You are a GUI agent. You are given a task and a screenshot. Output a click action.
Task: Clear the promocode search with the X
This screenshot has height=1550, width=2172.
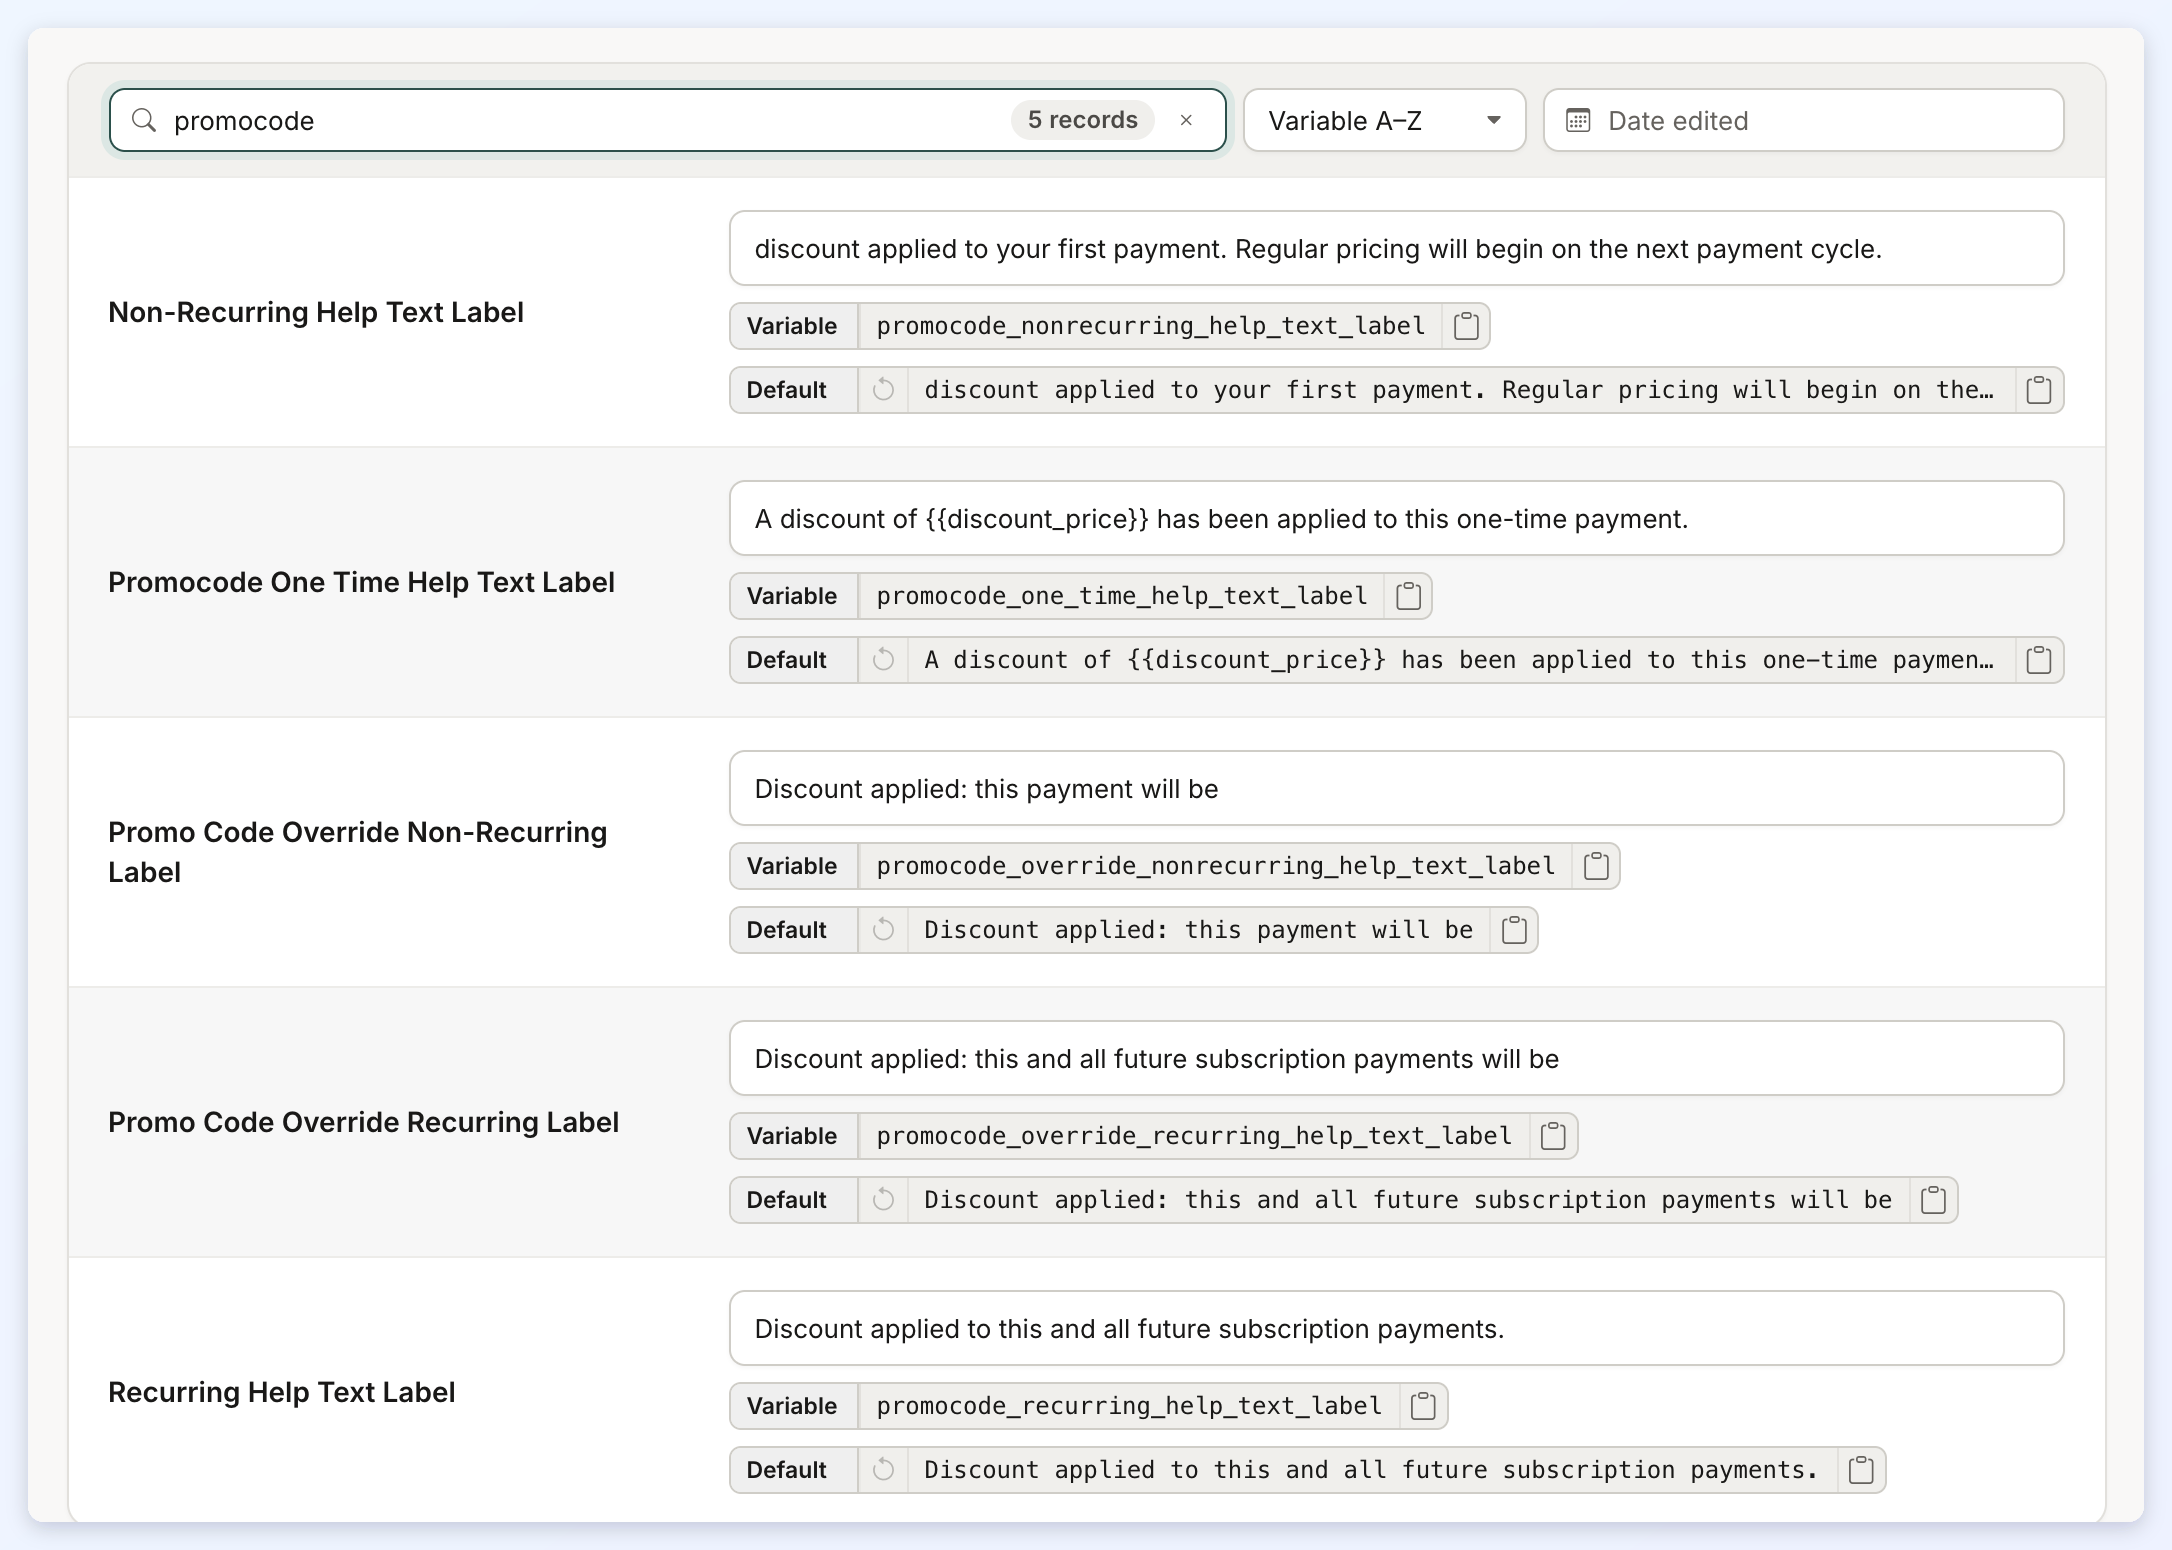(1186, 121)
